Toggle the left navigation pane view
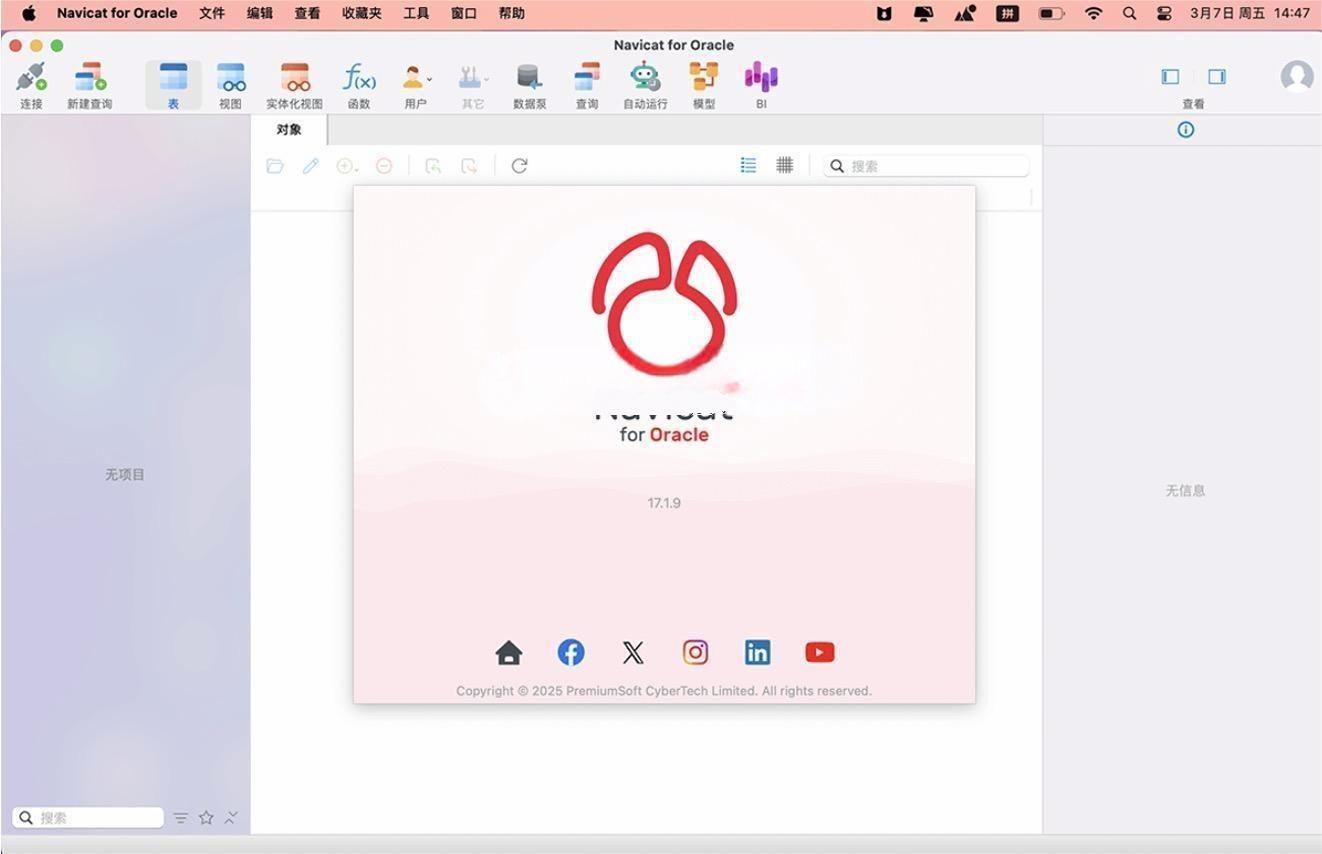1322x854 pixels. [1170, 76]
